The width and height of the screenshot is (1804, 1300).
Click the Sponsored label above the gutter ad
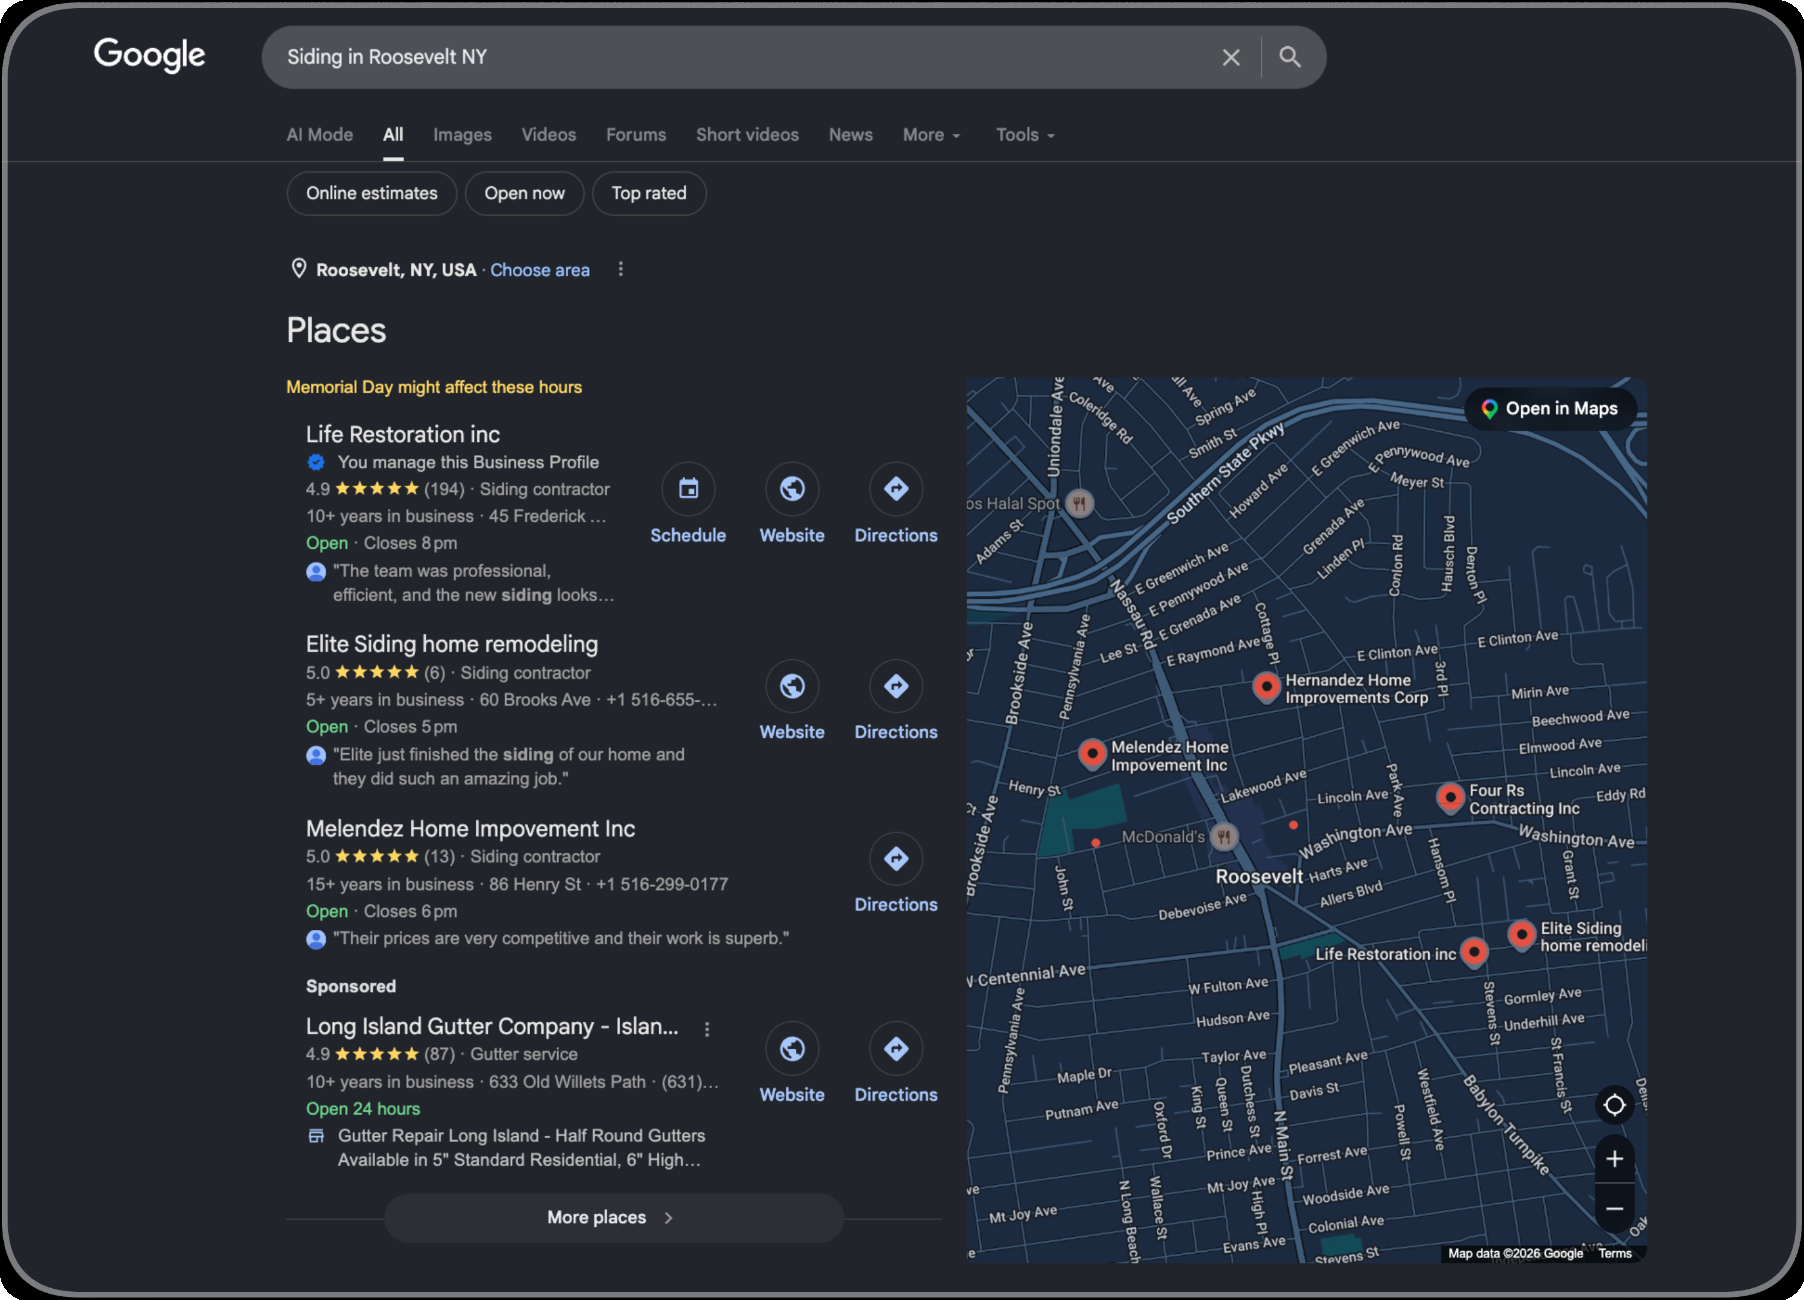pos(351,986)
